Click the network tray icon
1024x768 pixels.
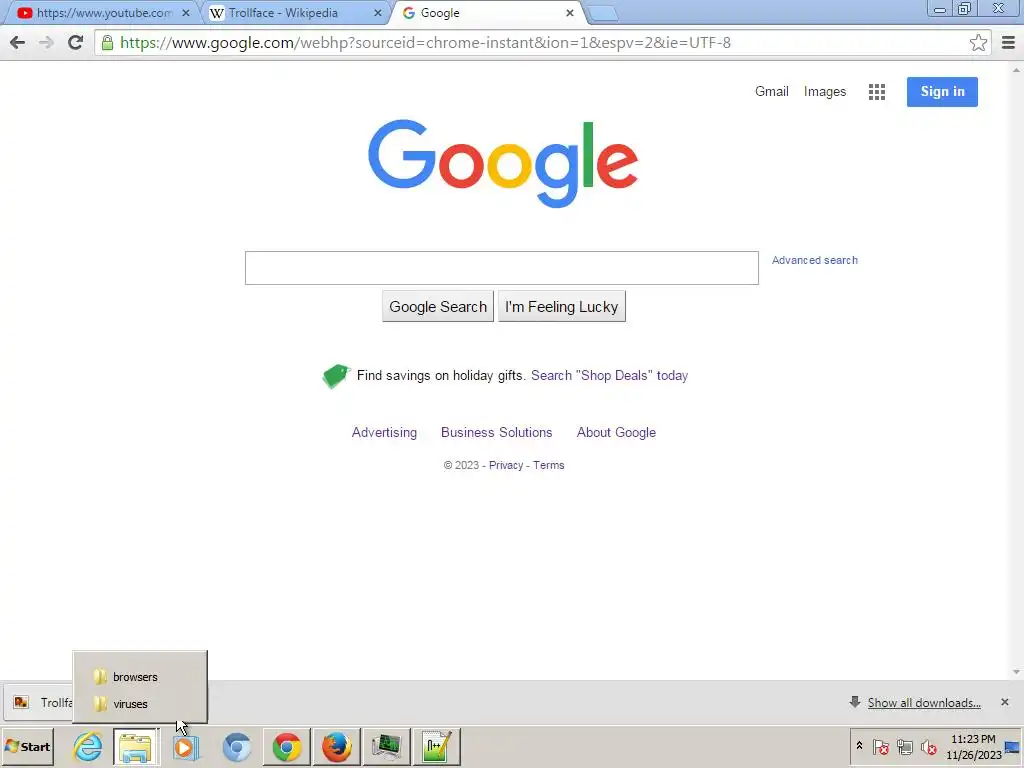click(904, 746)
